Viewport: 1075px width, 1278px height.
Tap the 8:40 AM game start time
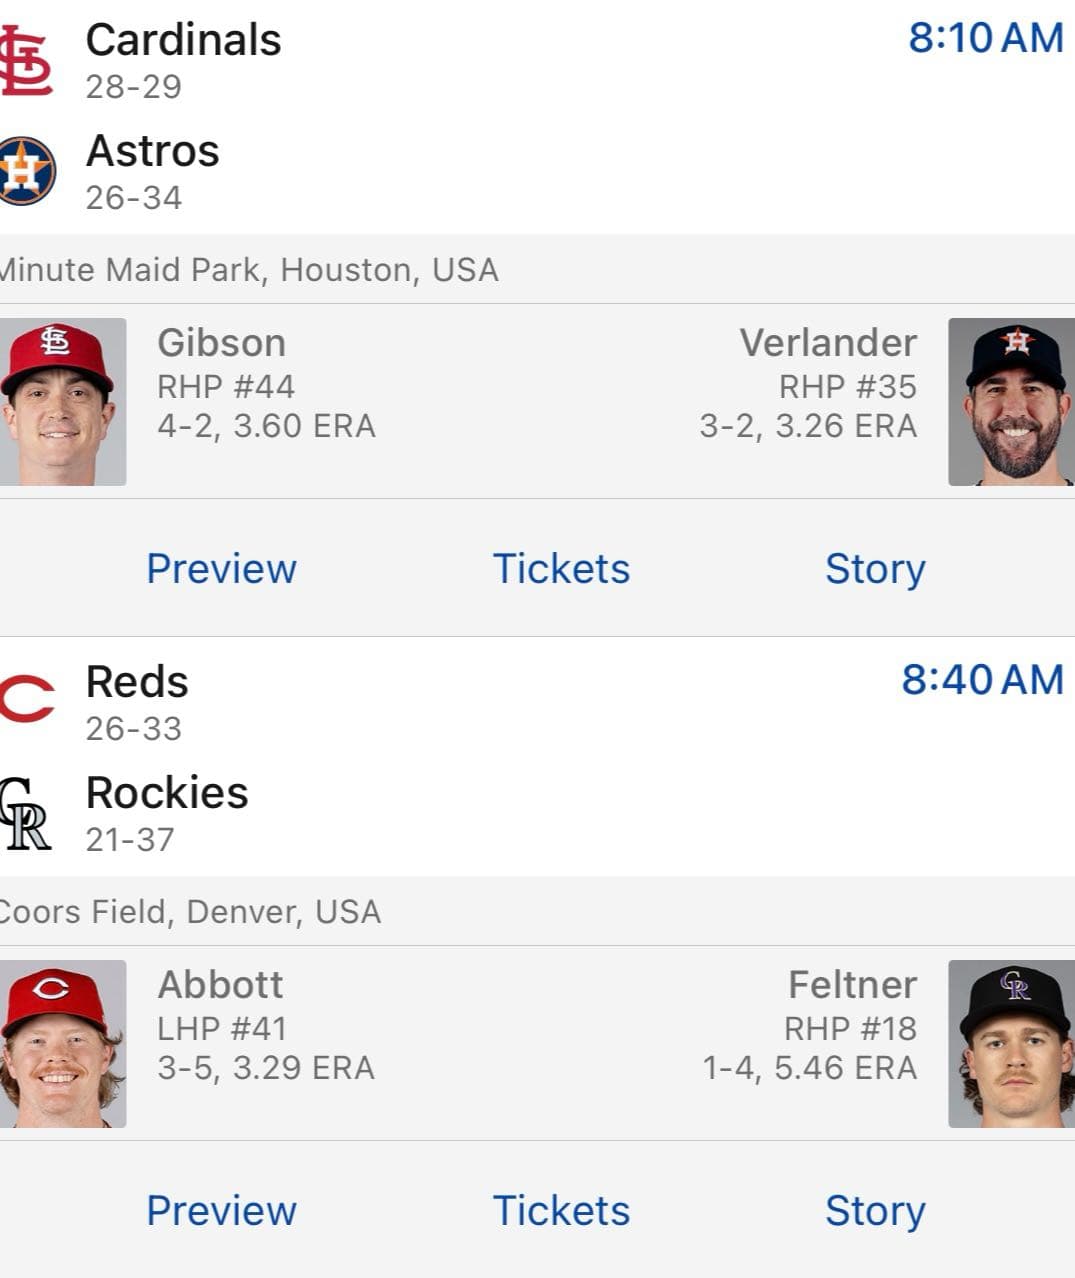coord(982,680)
